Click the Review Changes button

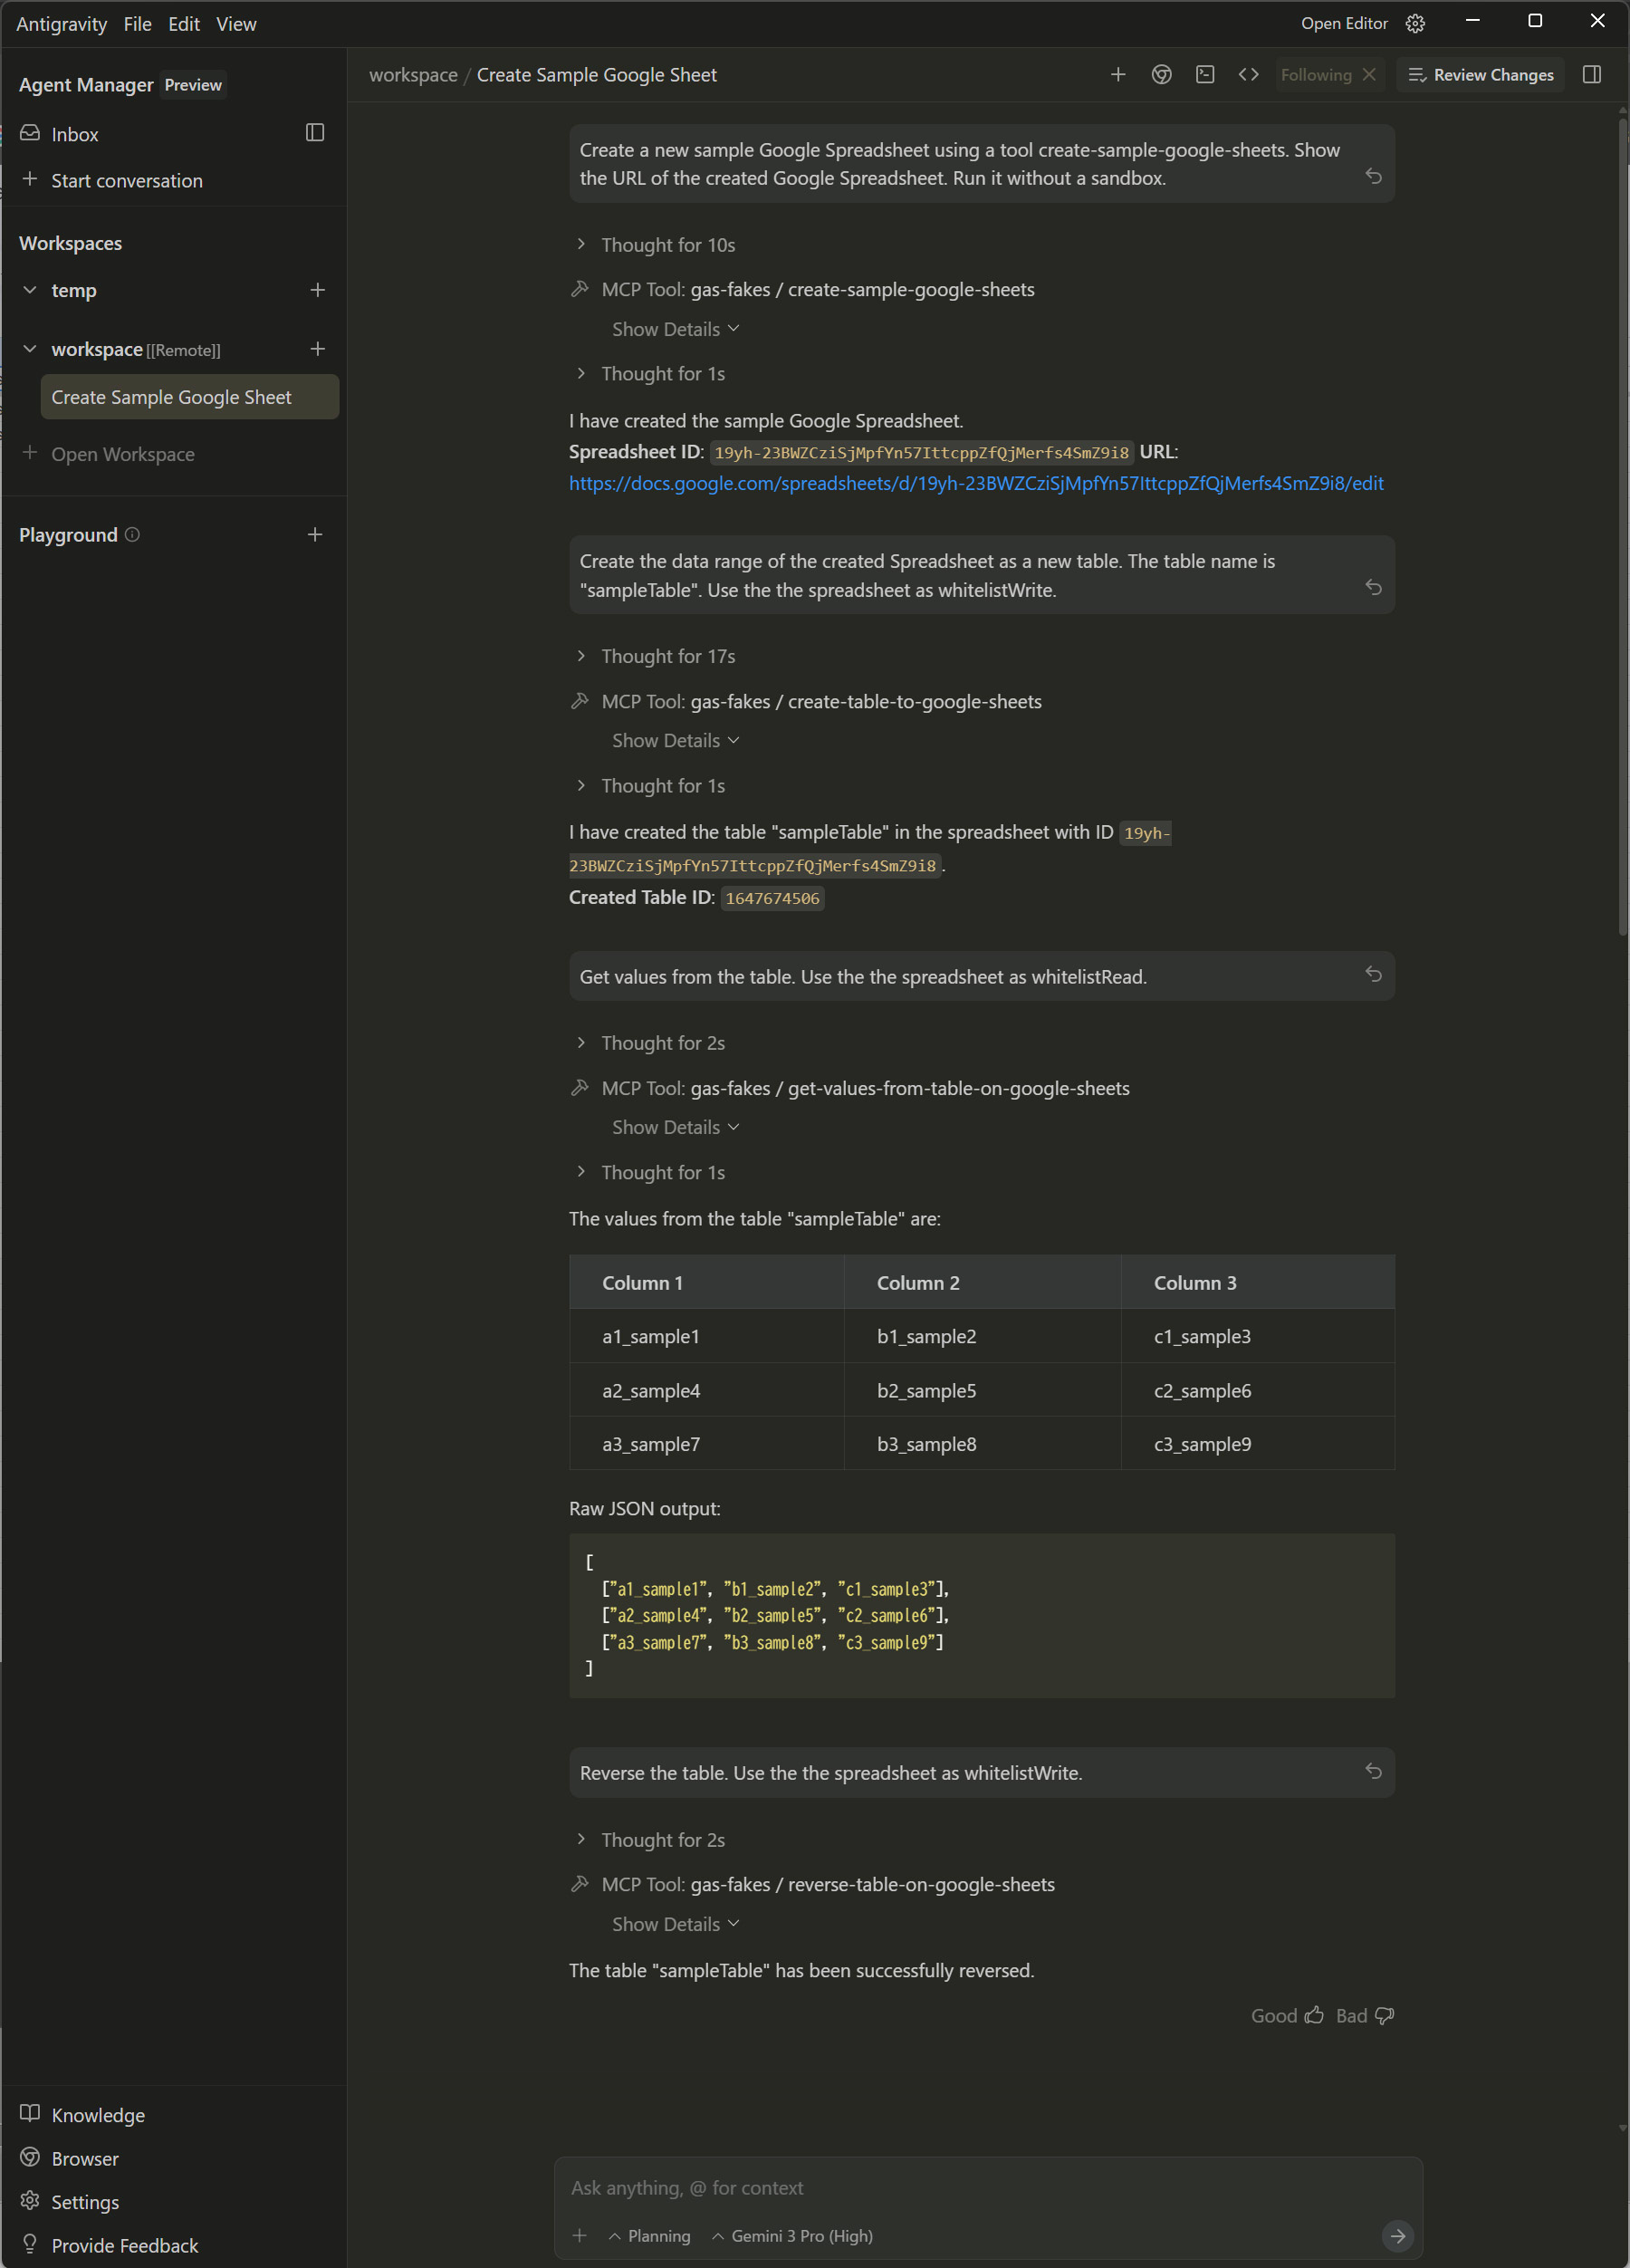[x=1481, y=75]
